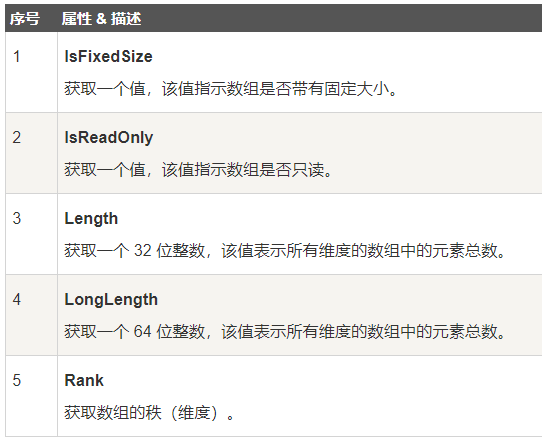
Task: Click row number 3 cell
Action: [31, 234]
